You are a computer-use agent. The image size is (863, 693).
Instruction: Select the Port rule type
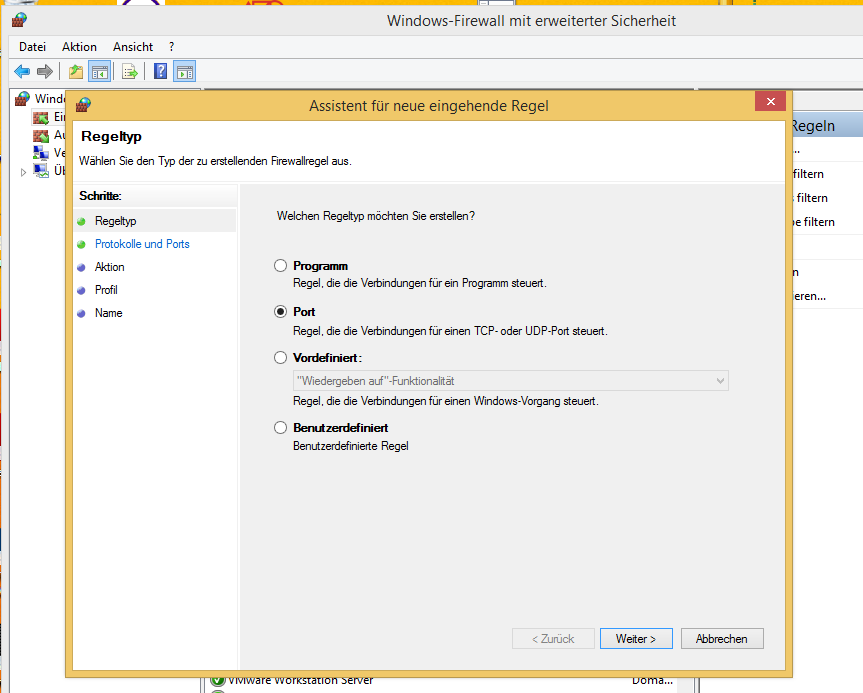coord(281,312)
